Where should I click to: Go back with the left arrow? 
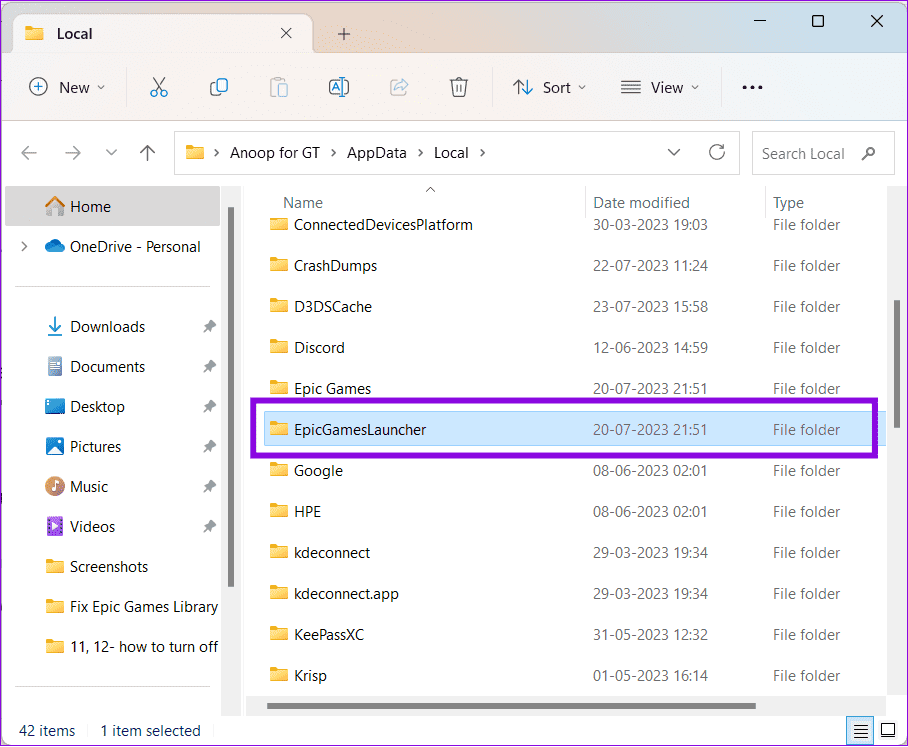tap(29, 153)
